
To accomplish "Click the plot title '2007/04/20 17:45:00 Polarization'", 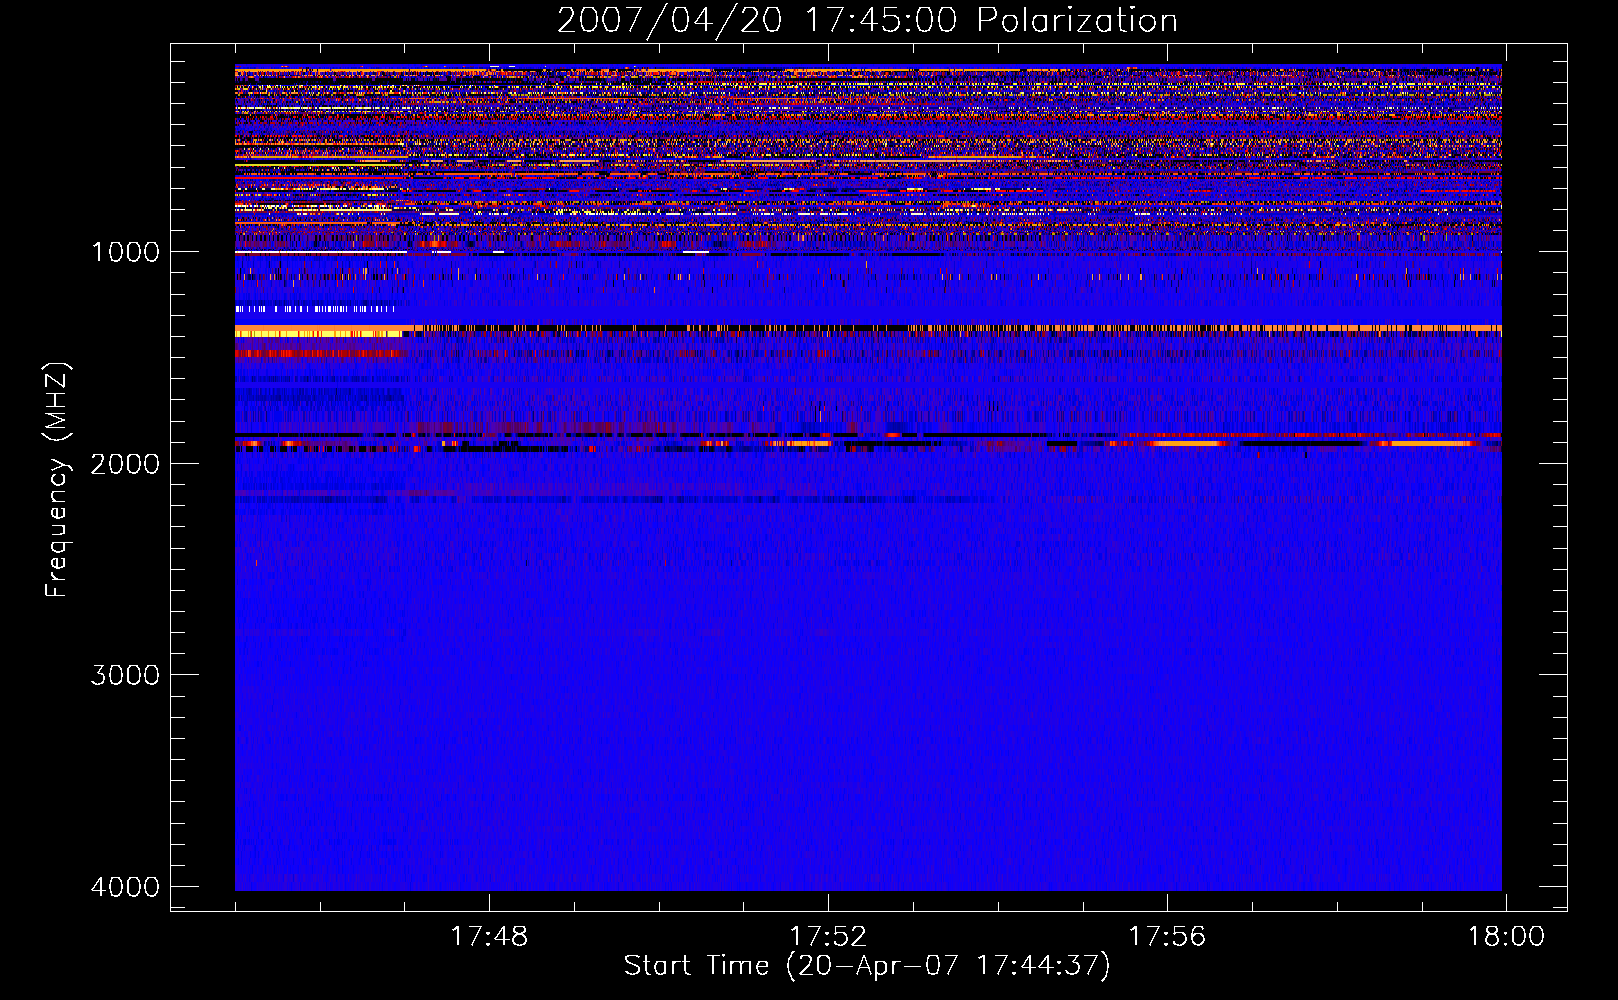I will tap(867, 21).
